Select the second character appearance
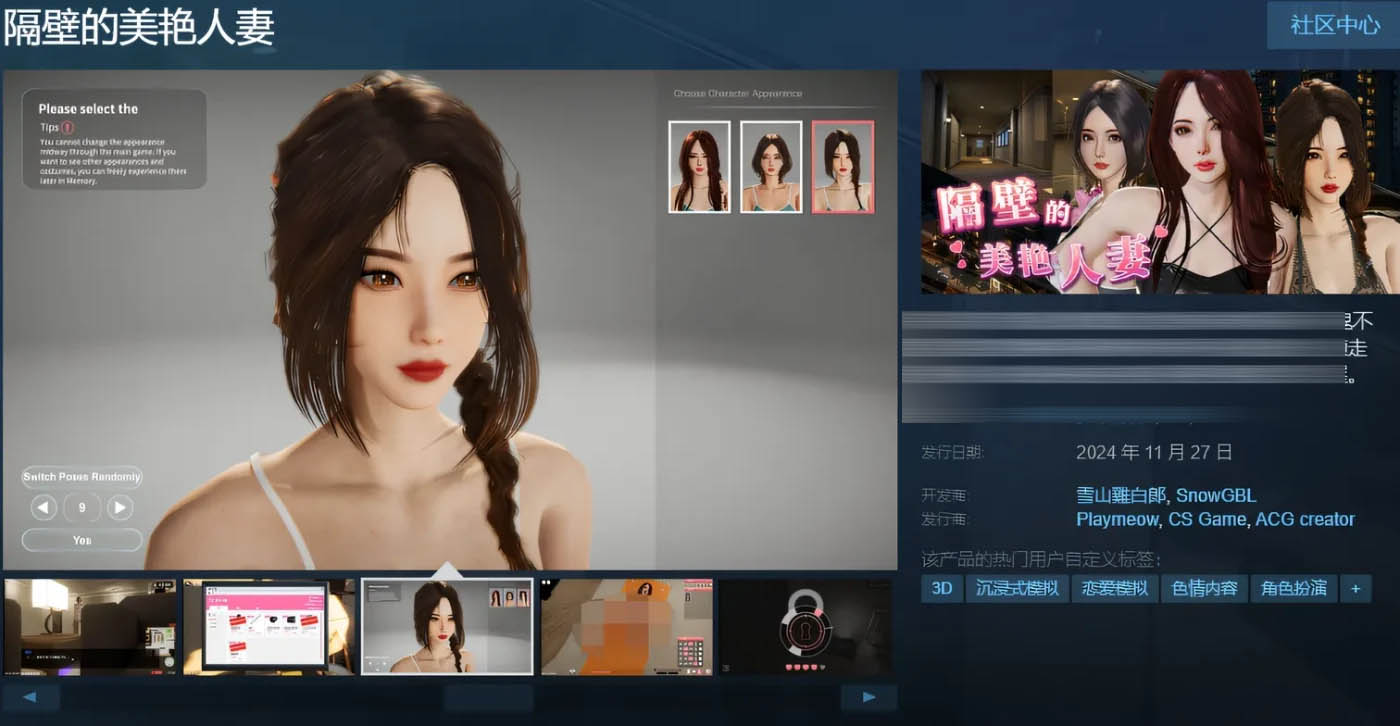The height and width of the screenshot is (726, 1400). [771, 168]
